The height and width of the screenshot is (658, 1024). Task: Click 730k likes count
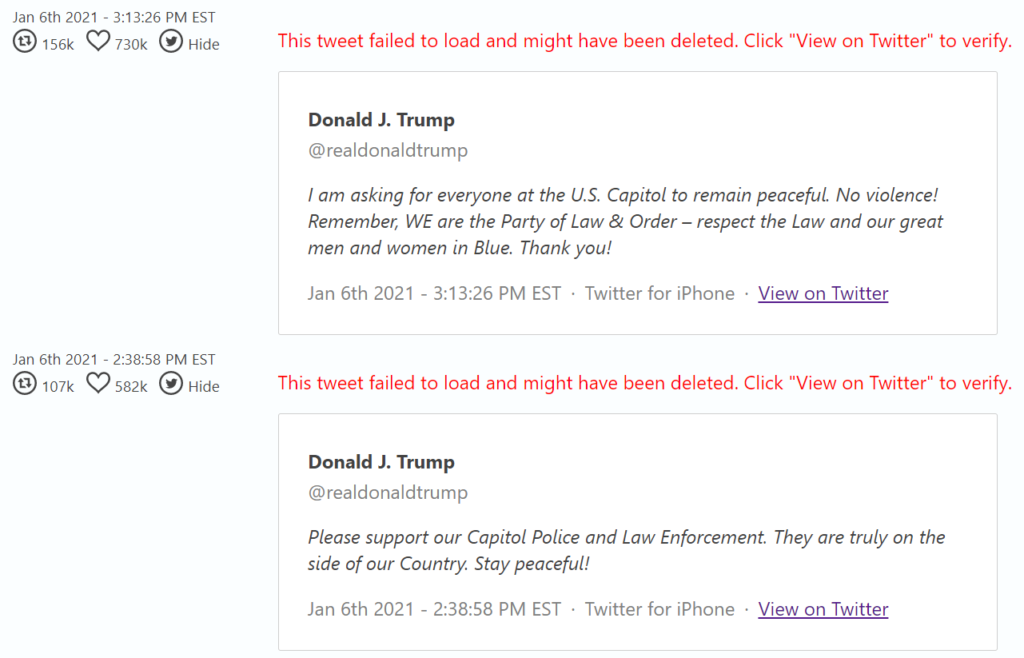[131, 44]
